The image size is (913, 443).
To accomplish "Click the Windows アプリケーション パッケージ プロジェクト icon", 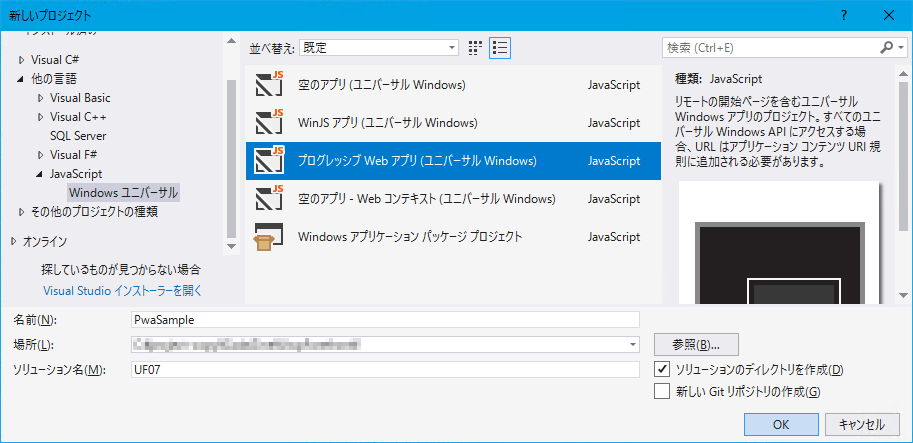I will pyautogui.click(x=269, y=237).
